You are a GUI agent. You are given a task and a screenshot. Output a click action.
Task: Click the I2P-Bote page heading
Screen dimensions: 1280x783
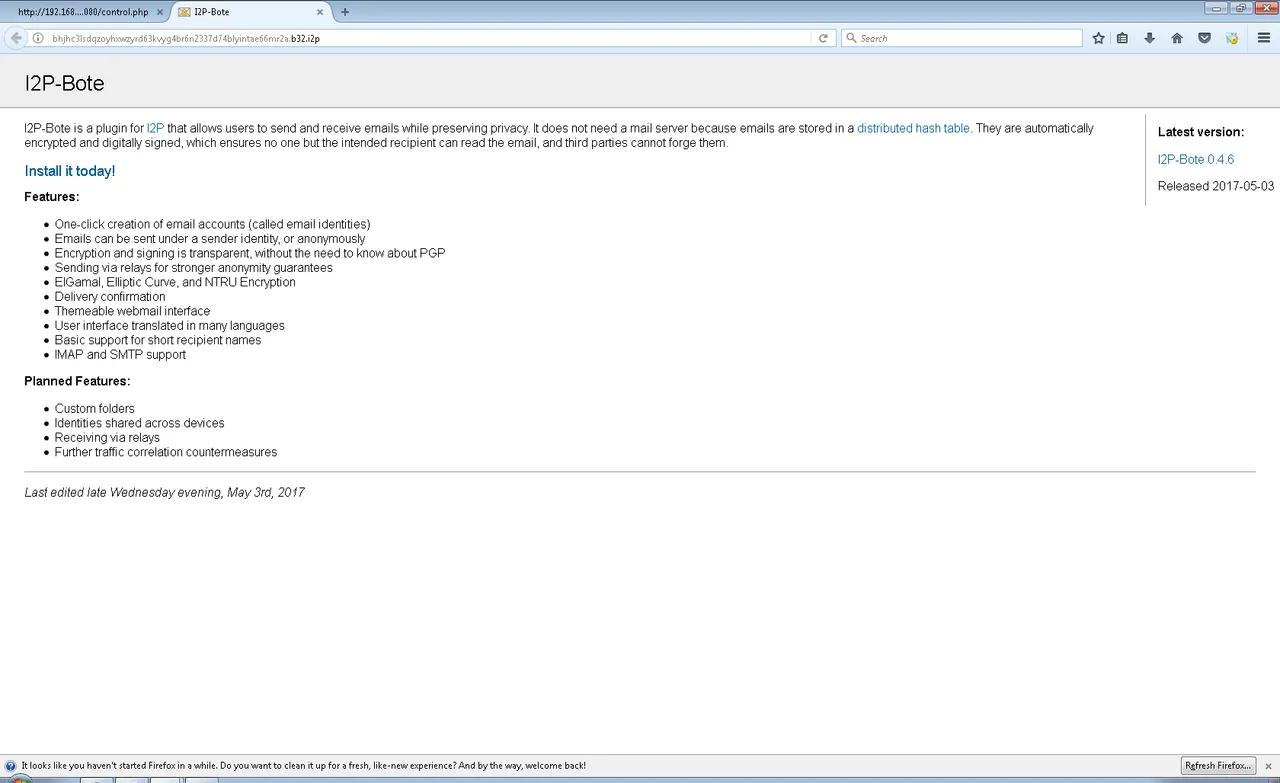click(64, 84)
